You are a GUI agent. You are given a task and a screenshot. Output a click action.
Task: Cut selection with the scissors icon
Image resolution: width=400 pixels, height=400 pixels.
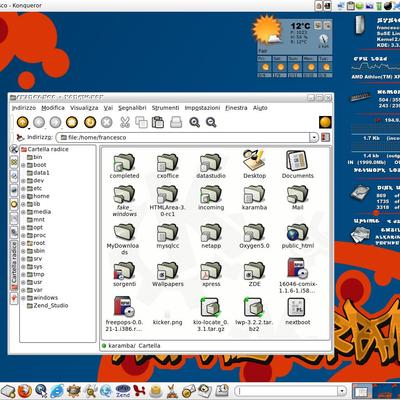pyautogui.click(x=125, y=122)
